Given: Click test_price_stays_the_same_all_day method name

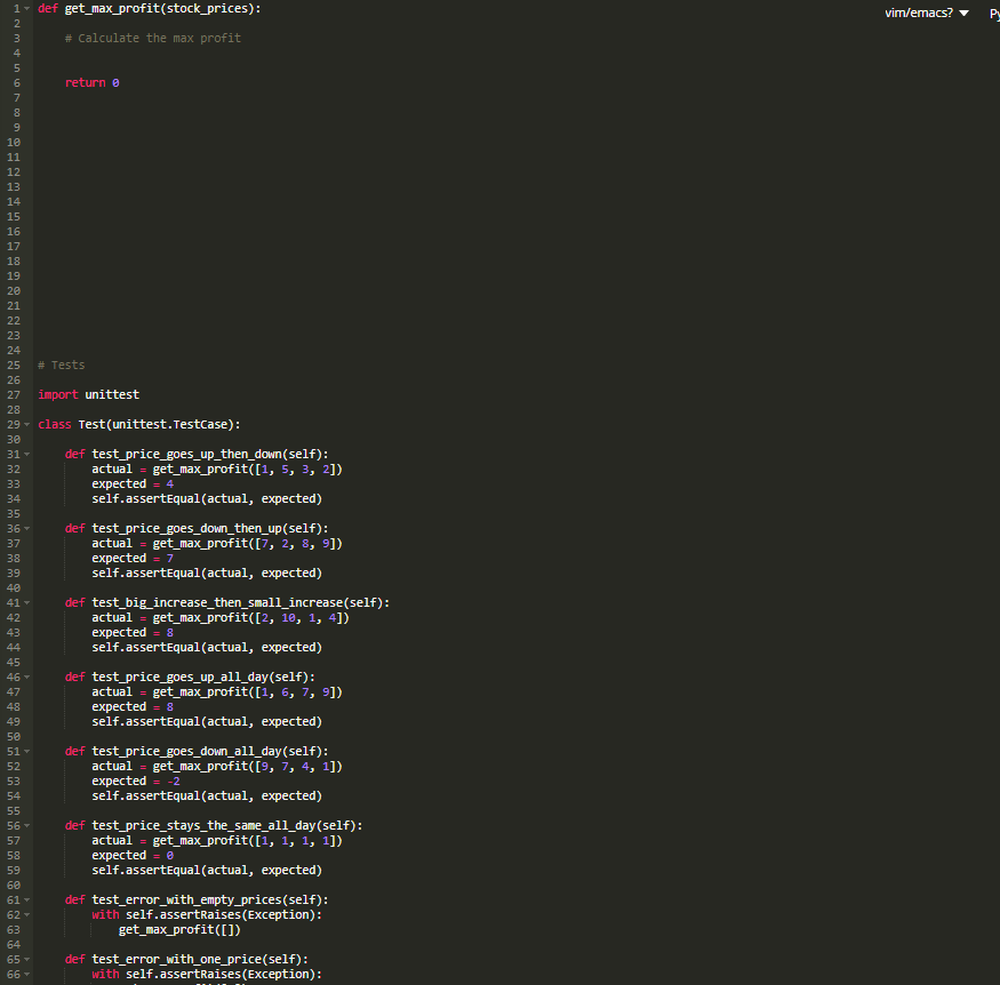Looking at the screenshot, I should 204,826.
